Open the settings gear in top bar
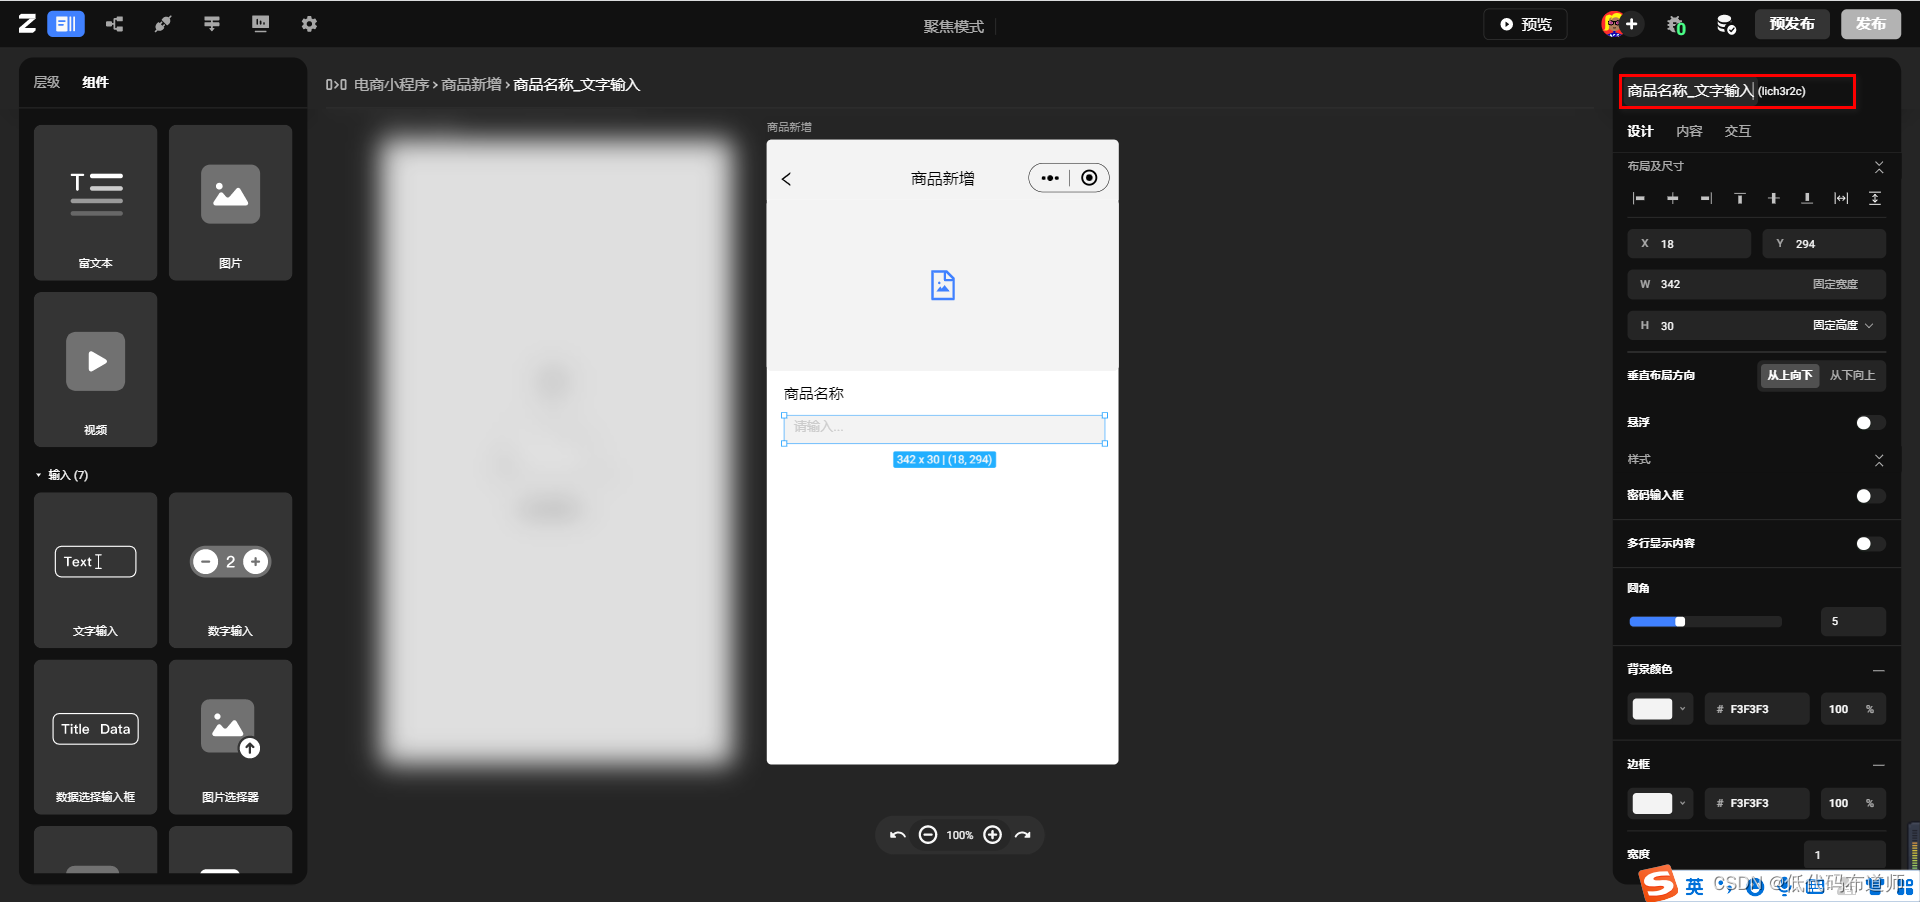This screenshot has width=1920, height=902. tap(309, 24)
